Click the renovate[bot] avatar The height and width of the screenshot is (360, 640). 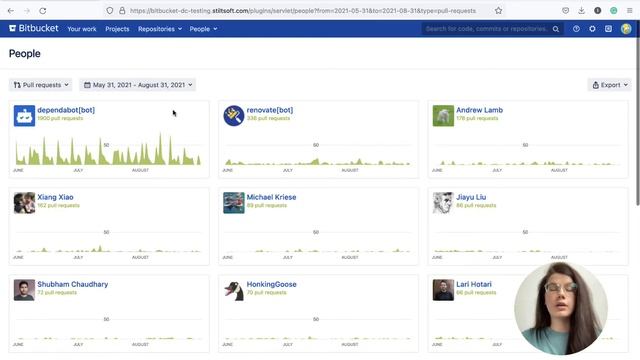[x=233, y=116]
